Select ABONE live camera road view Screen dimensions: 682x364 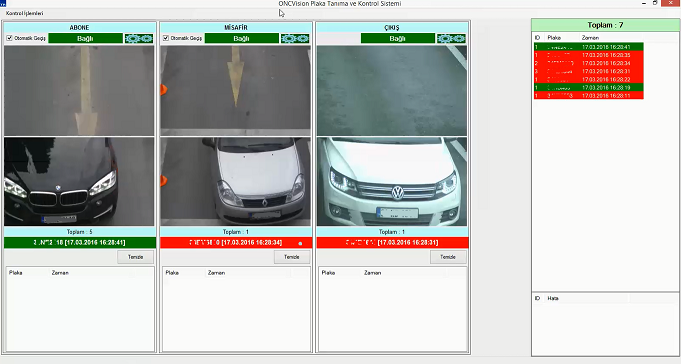click(x=79, y=90)
